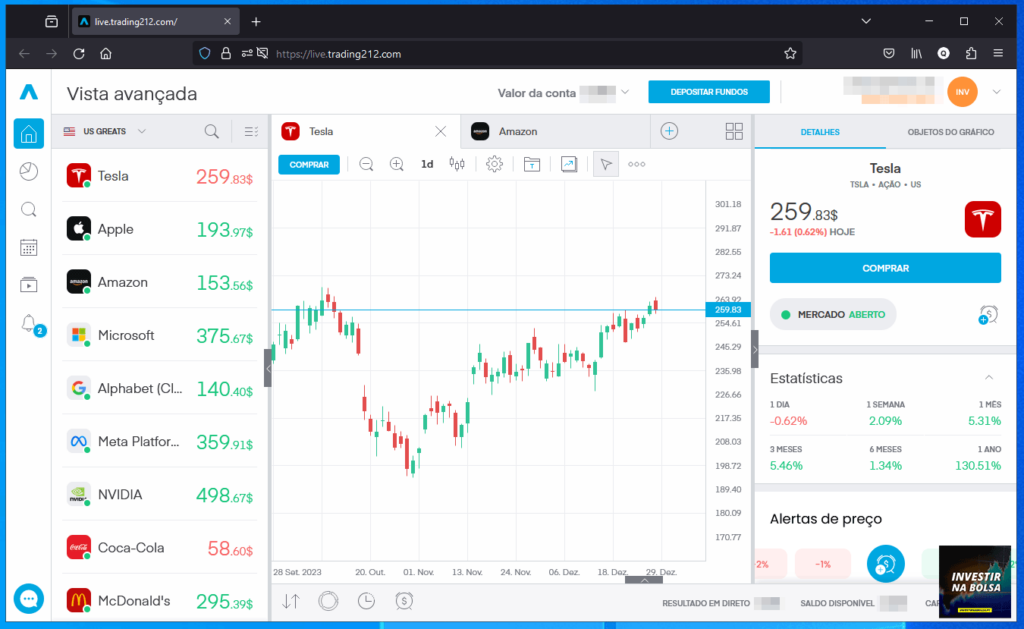
Task: Change the 1d chart interval
Action: (x=426, y=165)
